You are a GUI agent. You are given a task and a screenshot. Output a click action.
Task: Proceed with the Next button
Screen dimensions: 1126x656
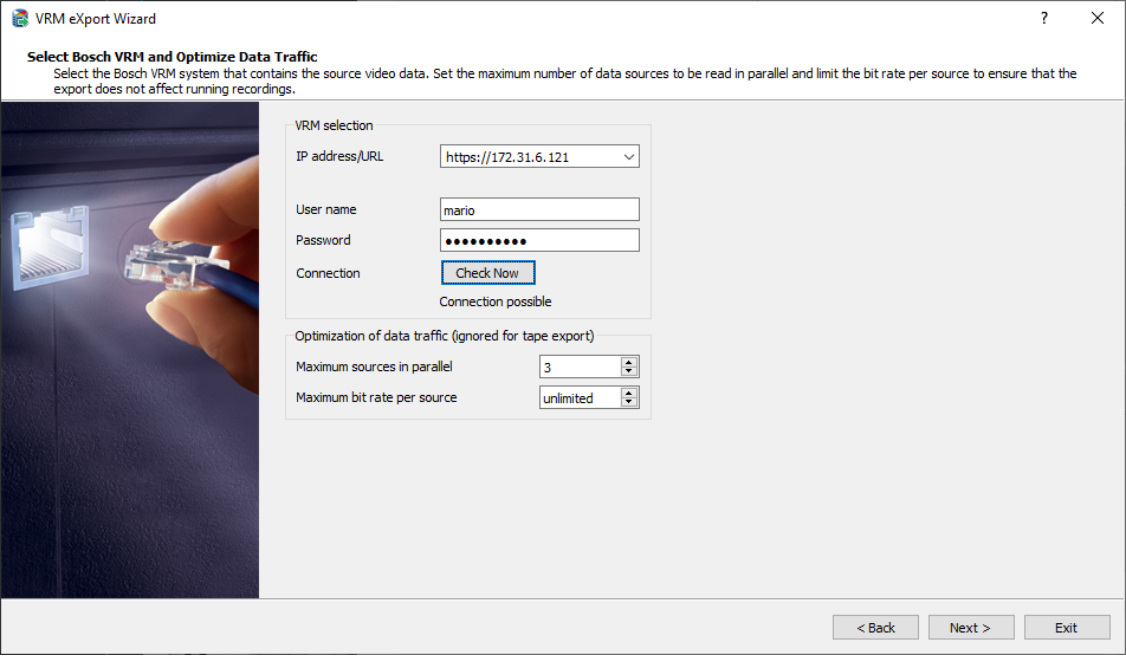971,628
